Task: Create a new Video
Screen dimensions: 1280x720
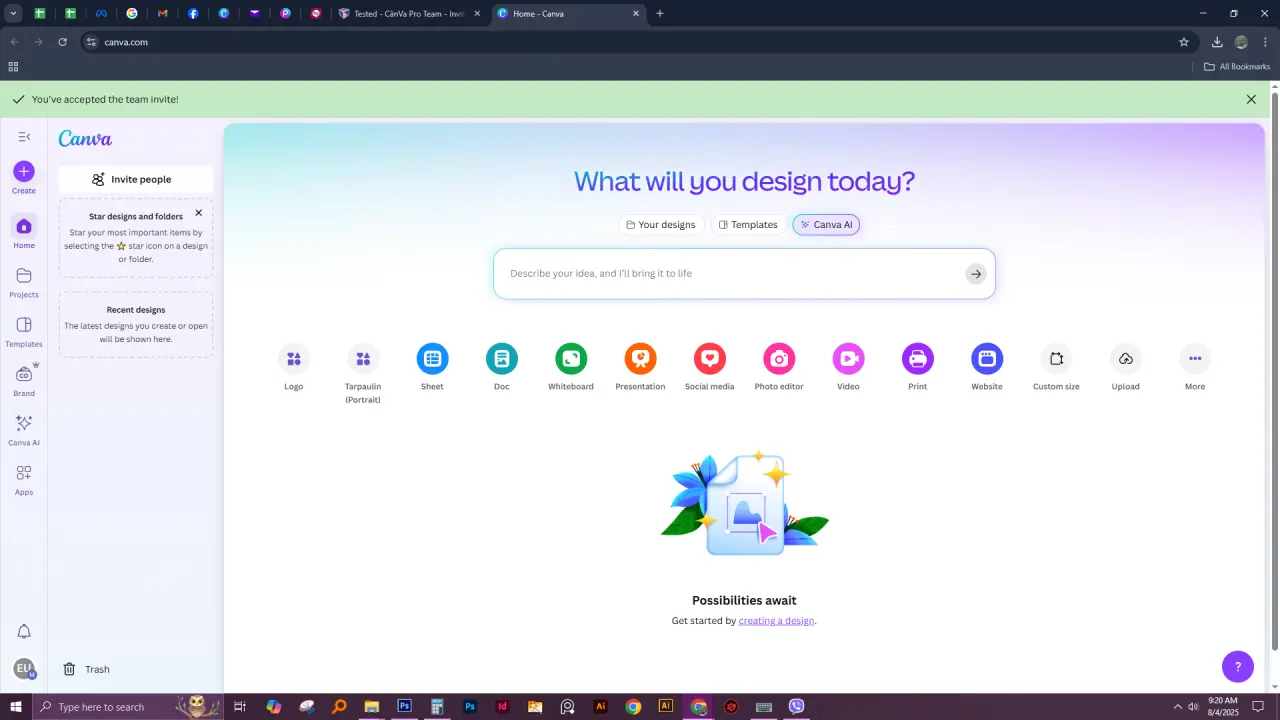Action: 848,367
